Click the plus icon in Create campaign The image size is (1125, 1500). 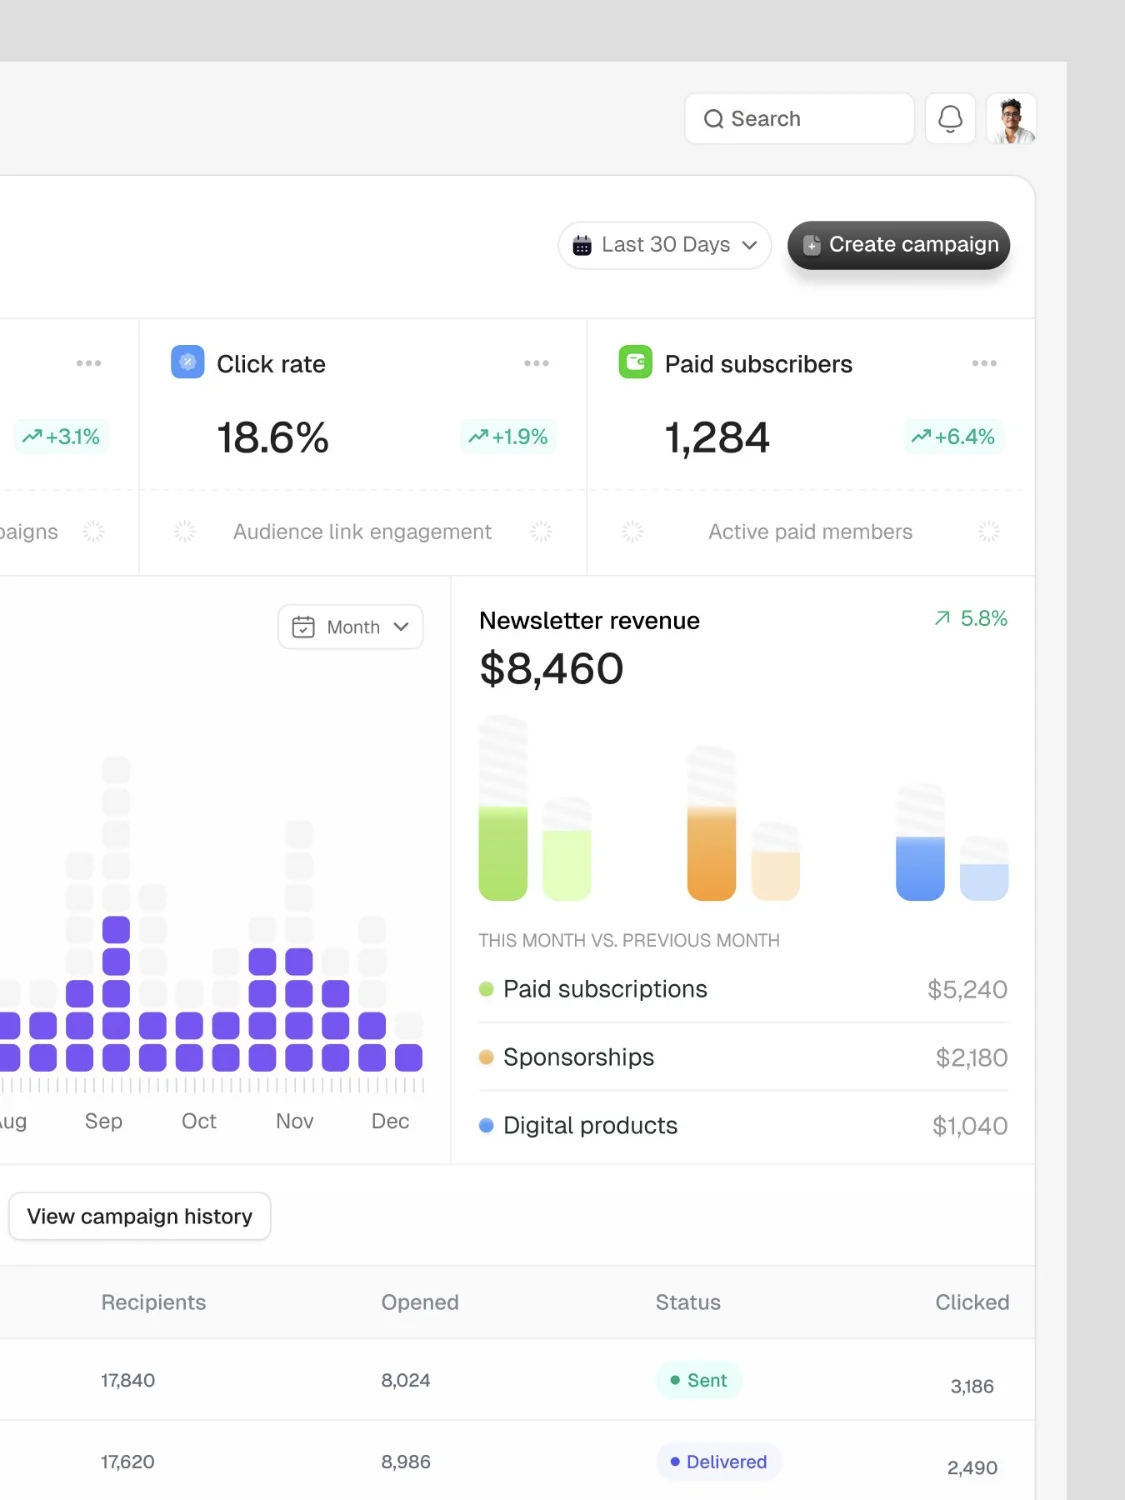tap(812, 245)
